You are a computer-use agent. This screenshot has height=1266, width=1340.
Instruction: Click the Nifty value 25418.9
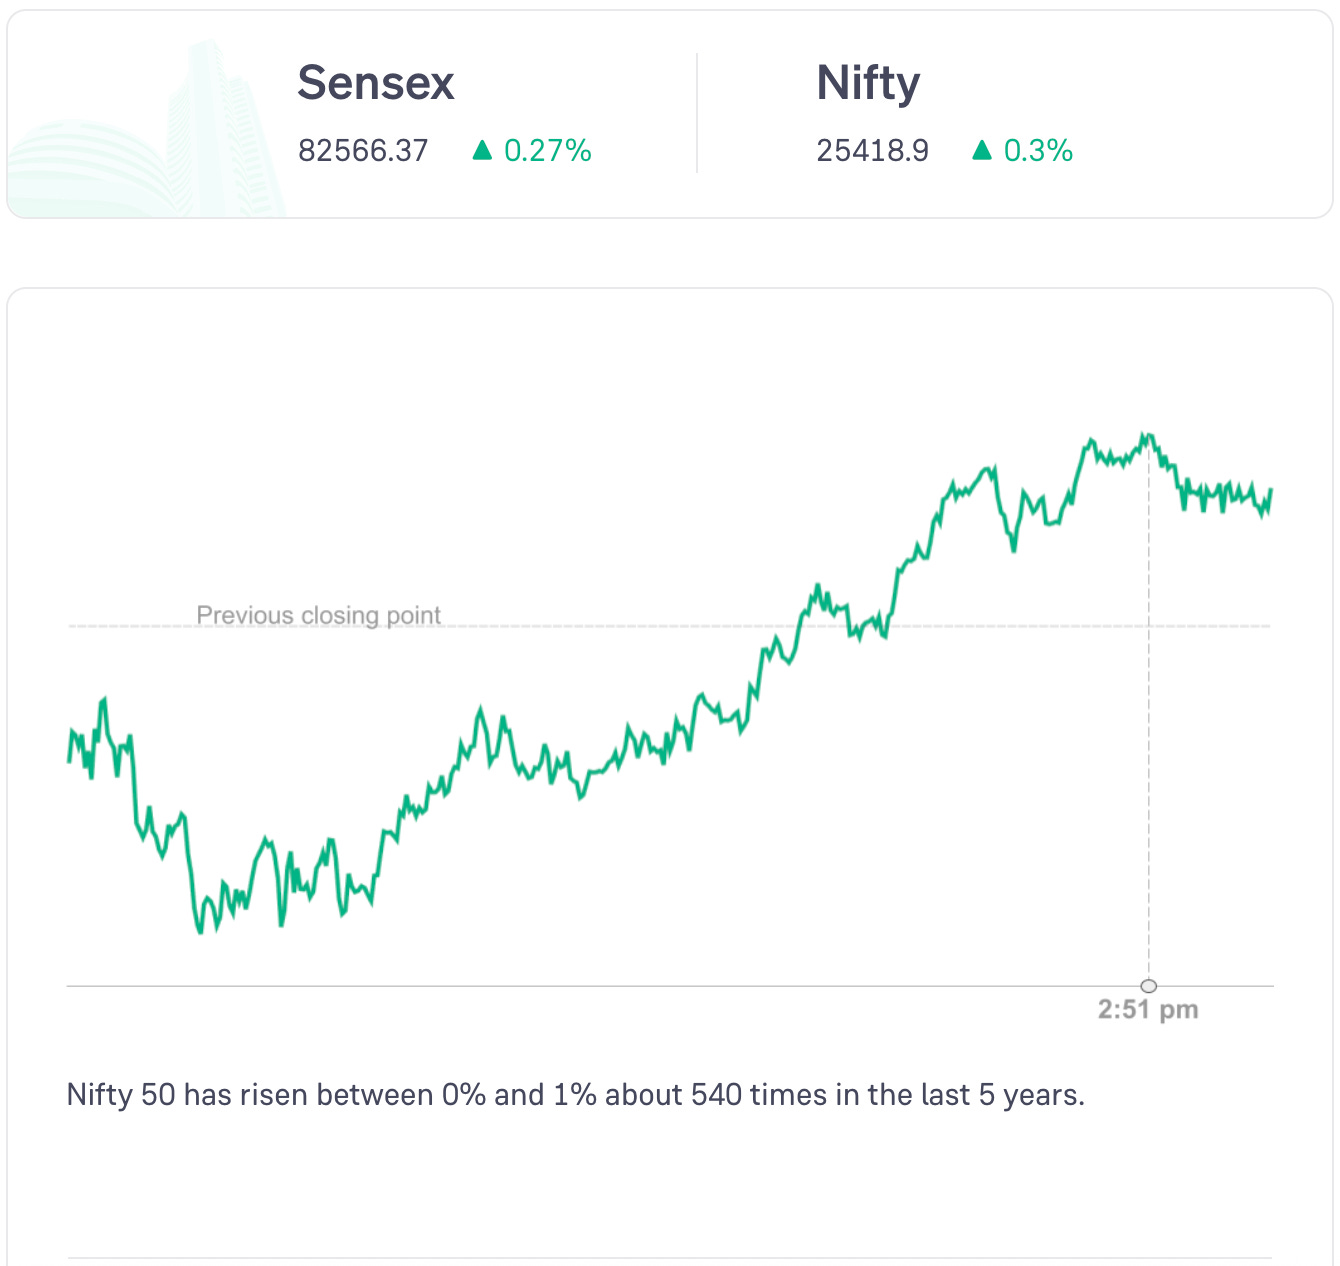tap(872, 151)
